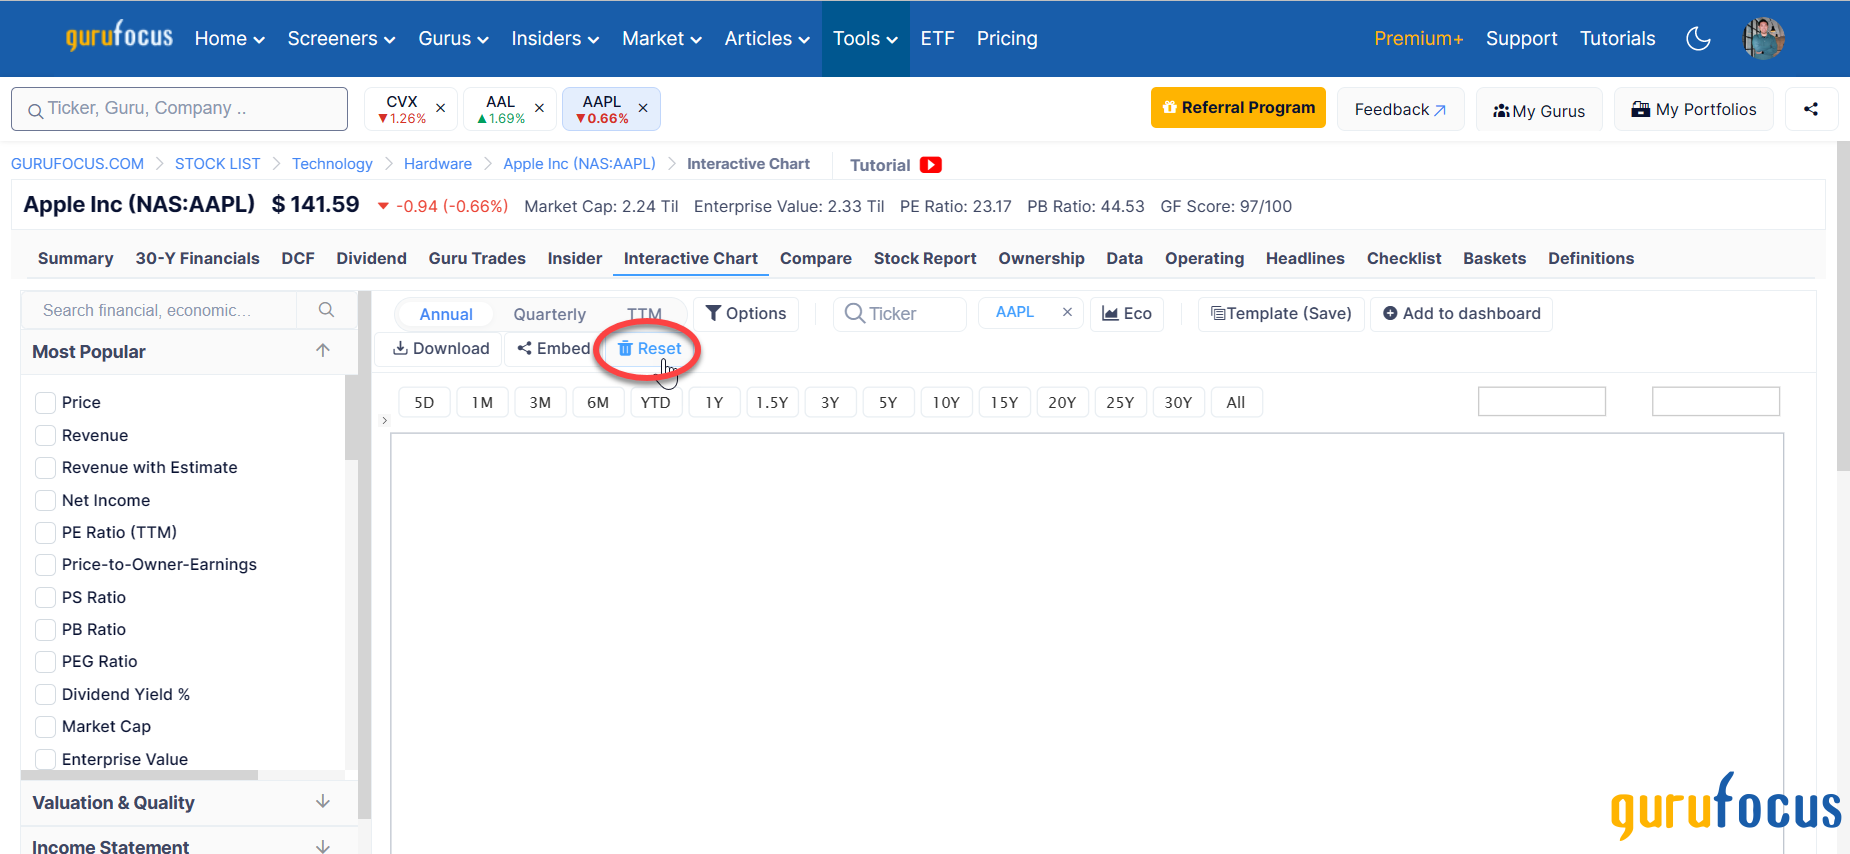Image resolution: width=1850 pixels, height=854 pixels.
Task: Enable the Price checkbox
Action: pyautogui.click(x=46, y=402)
